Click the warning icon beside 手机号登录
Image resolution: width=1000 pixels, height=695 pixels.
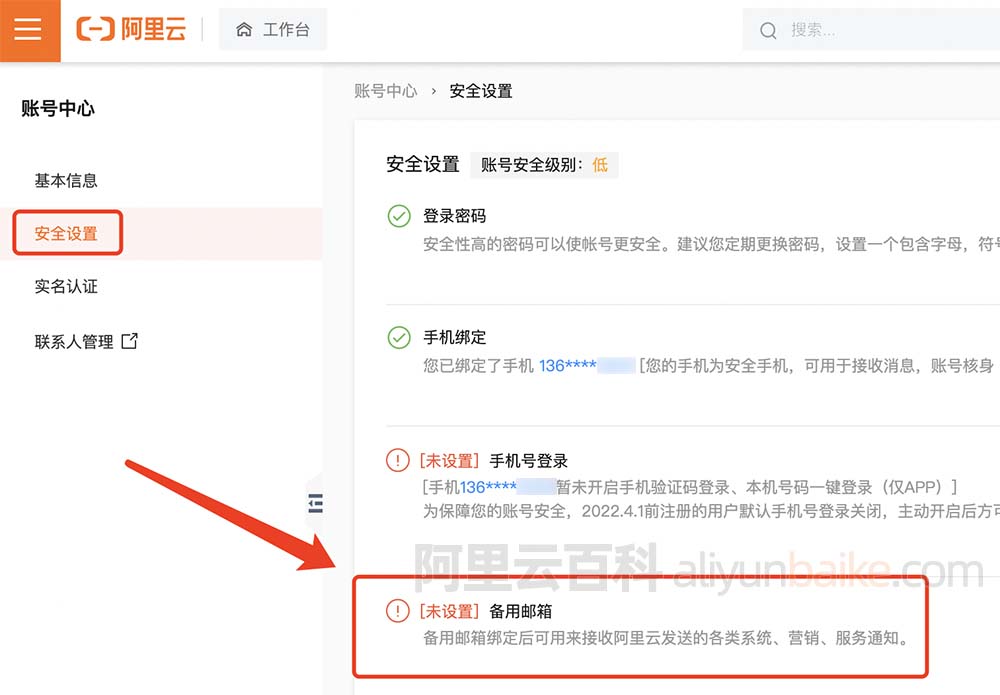coord(398,461)
